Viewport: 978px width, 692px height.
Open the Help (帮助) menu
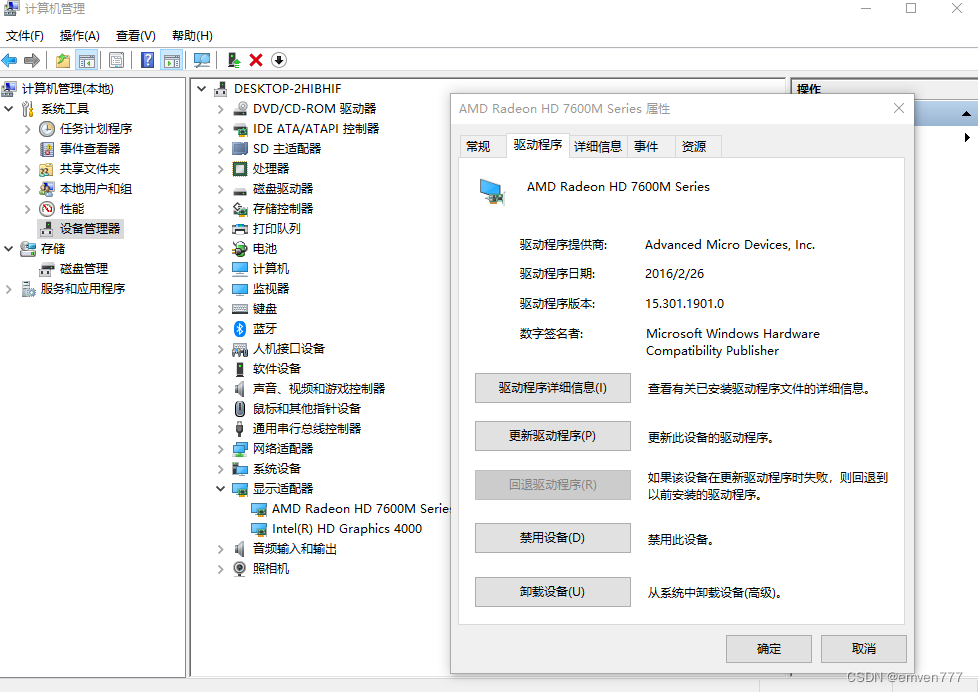click(192, 36)
